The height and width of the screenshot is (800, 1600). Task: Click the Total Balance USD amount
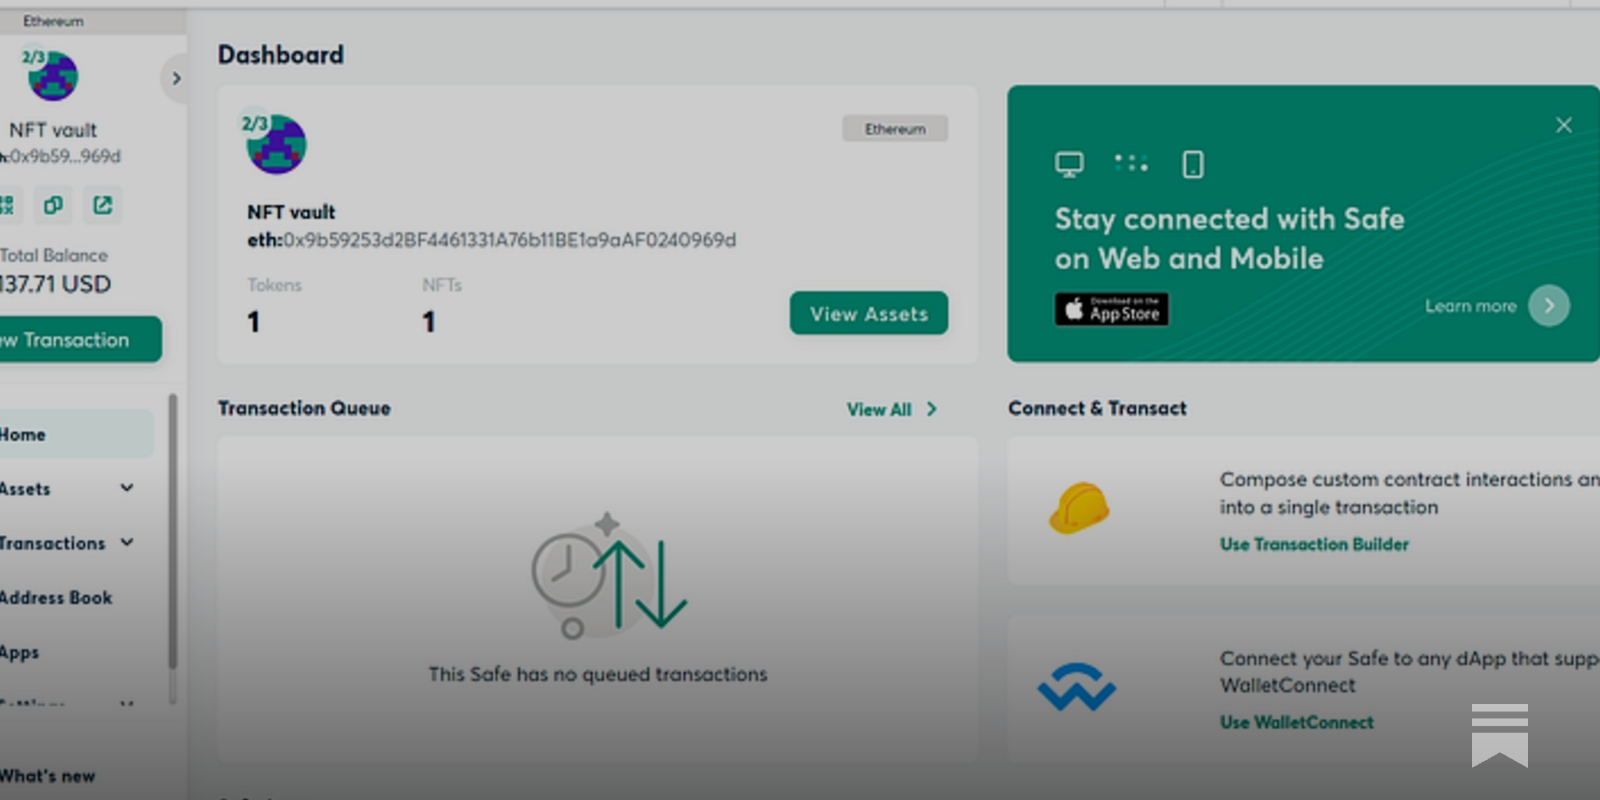[55, 284]
